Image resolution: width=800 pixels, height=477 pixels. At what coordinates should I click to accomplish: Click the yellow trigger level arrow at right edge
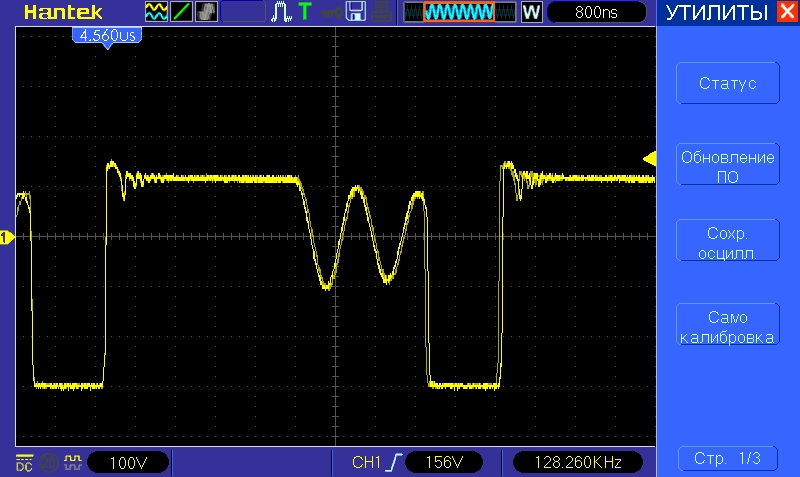pos(648,159)
